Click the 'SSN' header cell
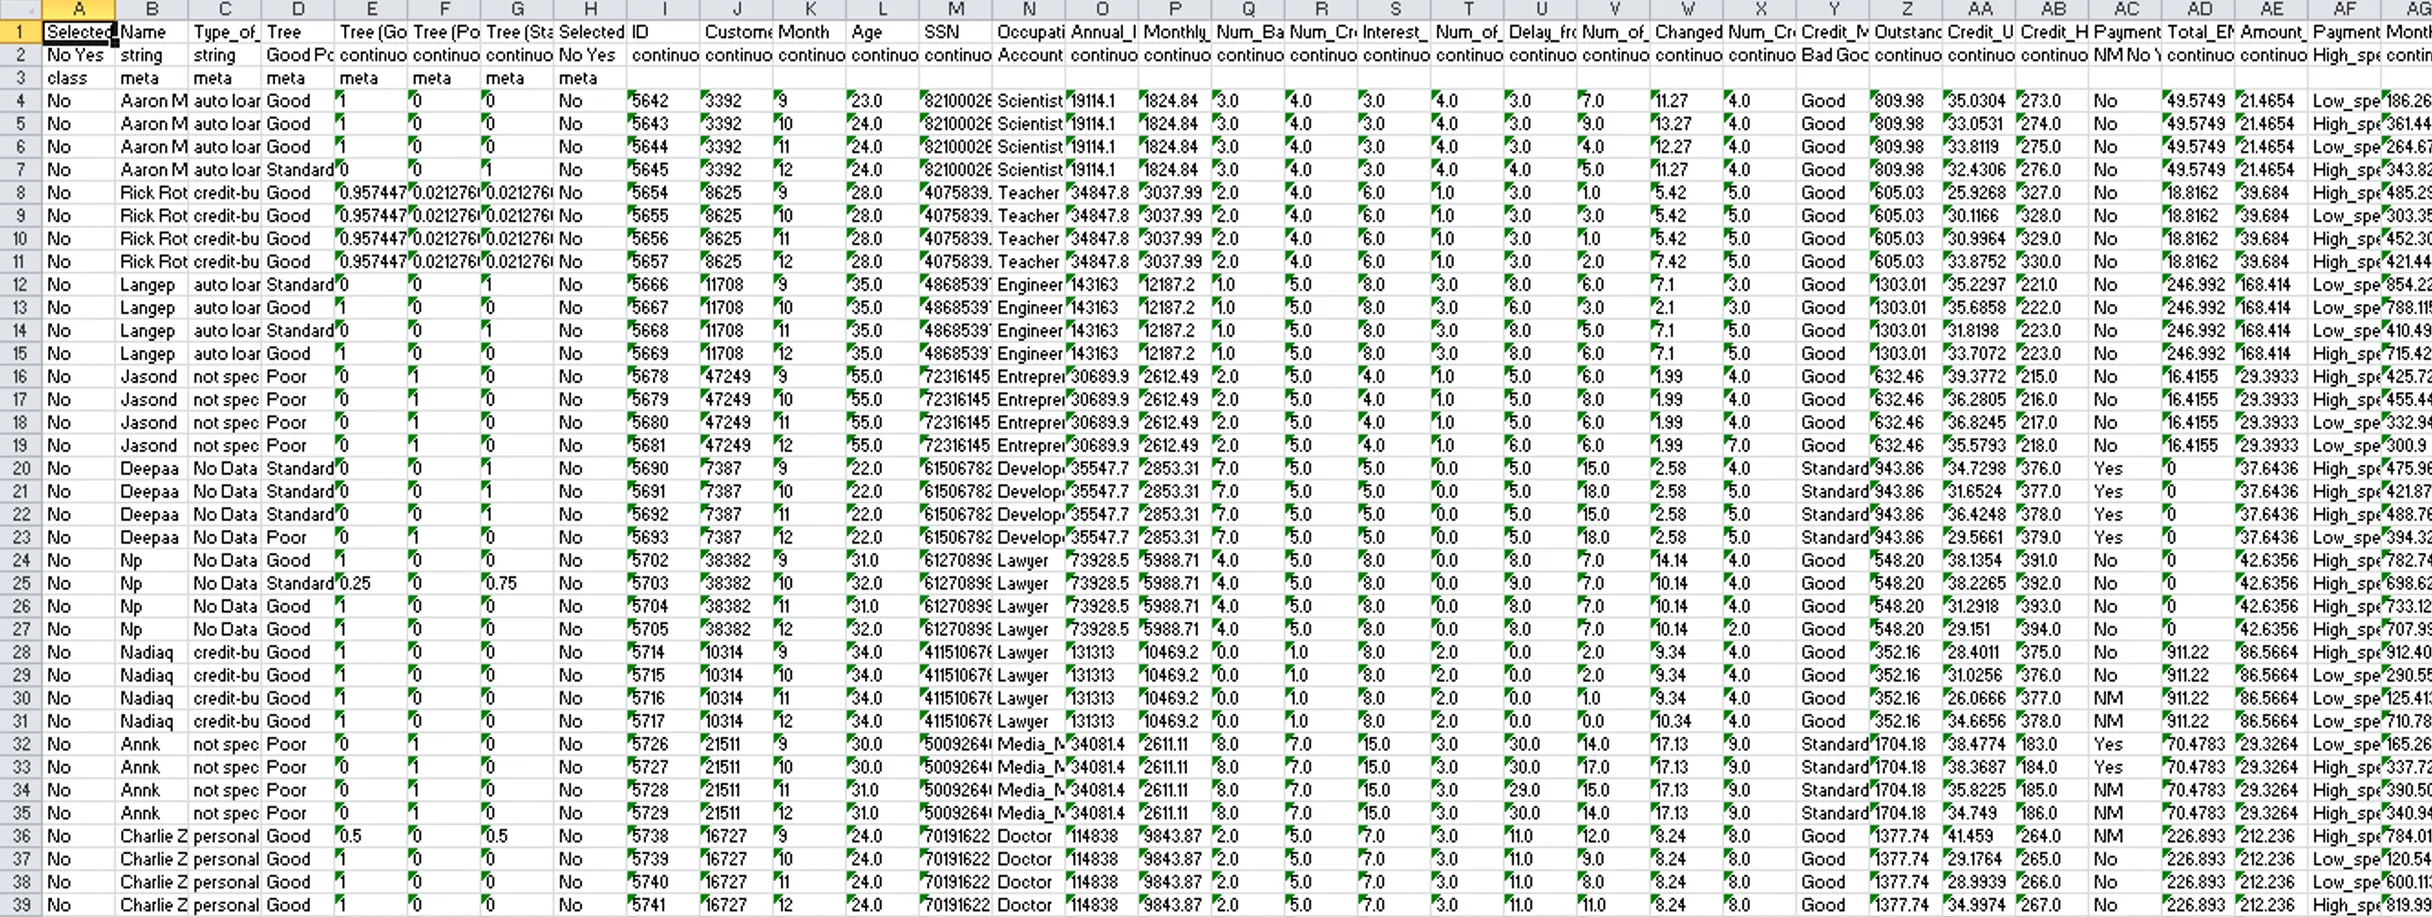Screen dimensions: 2432x917 point(956,32)
